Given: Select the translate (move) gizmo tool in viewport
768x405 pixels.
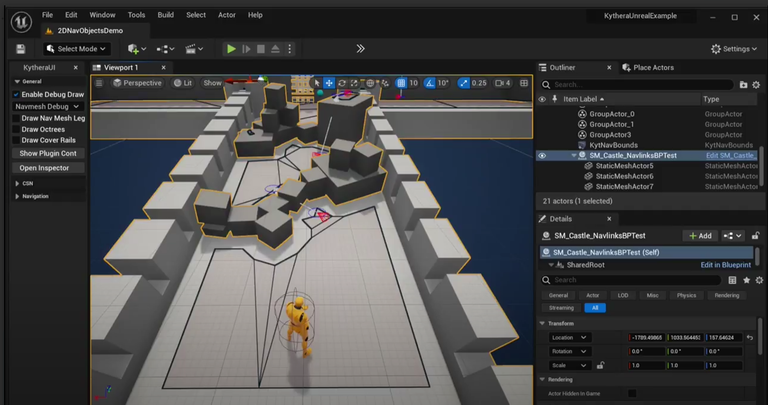Looking at the screenshot, I should click(x=330, y=83).
